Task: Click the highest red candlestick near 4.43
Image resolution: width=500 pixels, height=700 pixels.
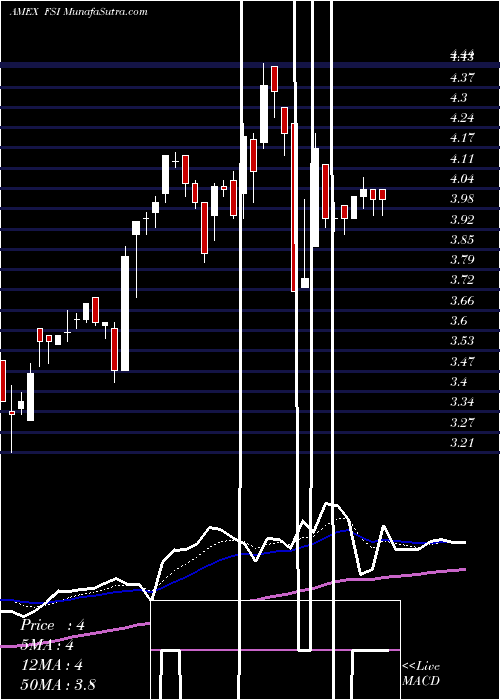Action: click(274, 79)
